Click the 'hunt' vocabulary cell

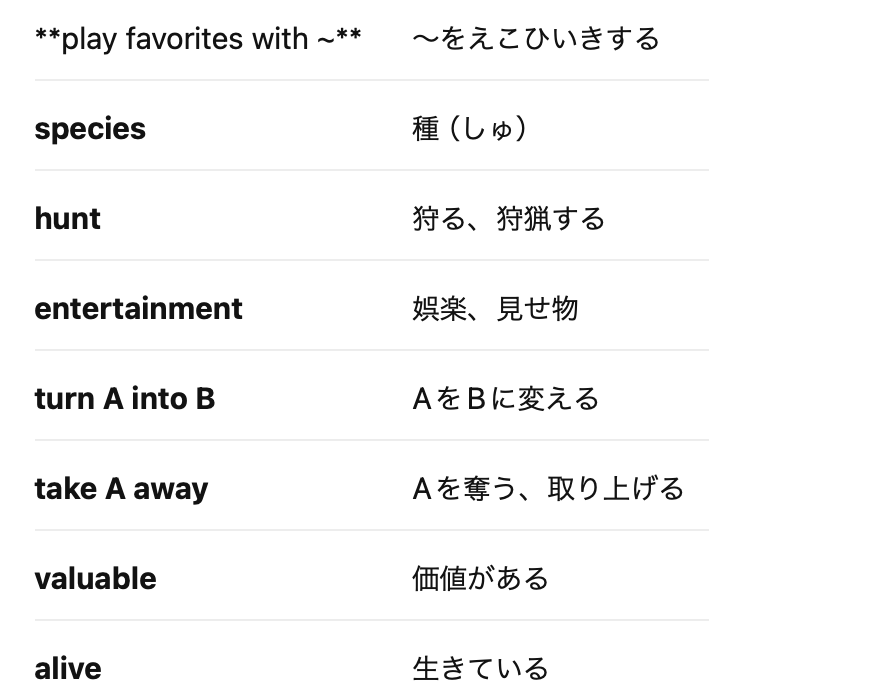pos(67,218)
